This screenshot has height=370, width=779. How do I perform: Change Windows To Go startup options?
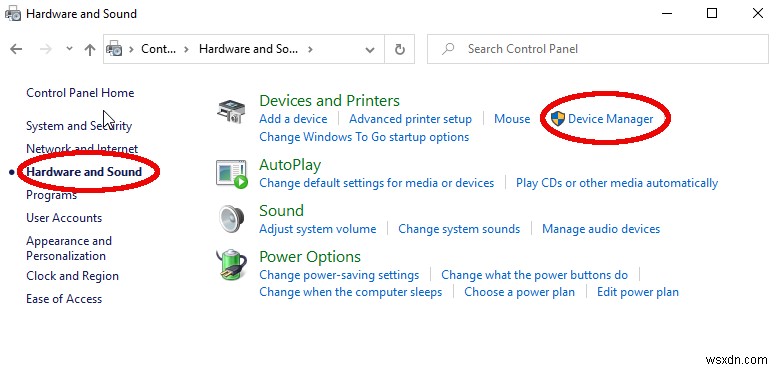(x=364, y=137)
